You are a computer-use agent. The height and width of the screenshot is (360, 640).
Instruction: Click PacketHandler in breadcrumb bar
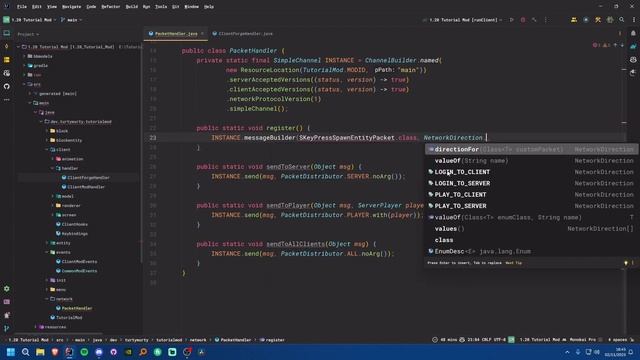click(x=233, y=340)
